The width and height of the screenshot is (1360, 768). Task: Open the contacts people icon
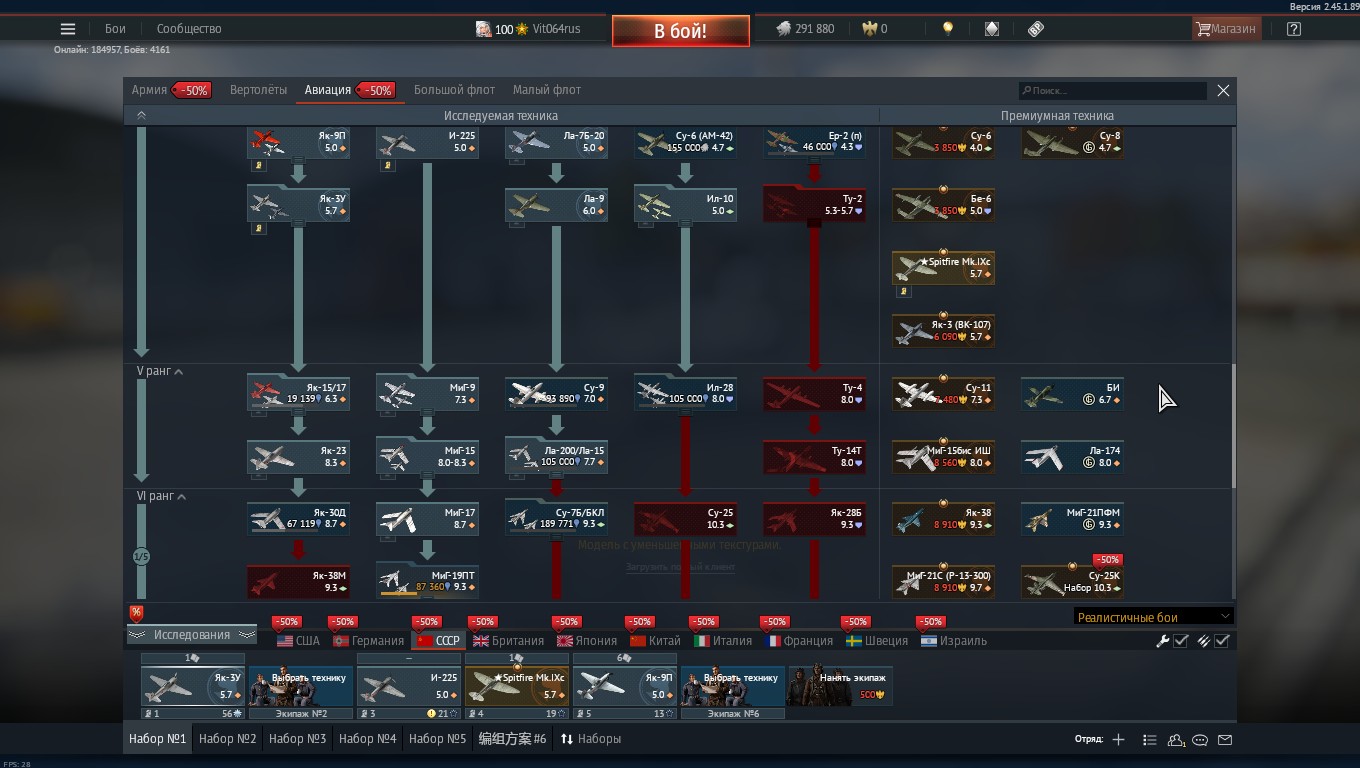coord(1176,740)
